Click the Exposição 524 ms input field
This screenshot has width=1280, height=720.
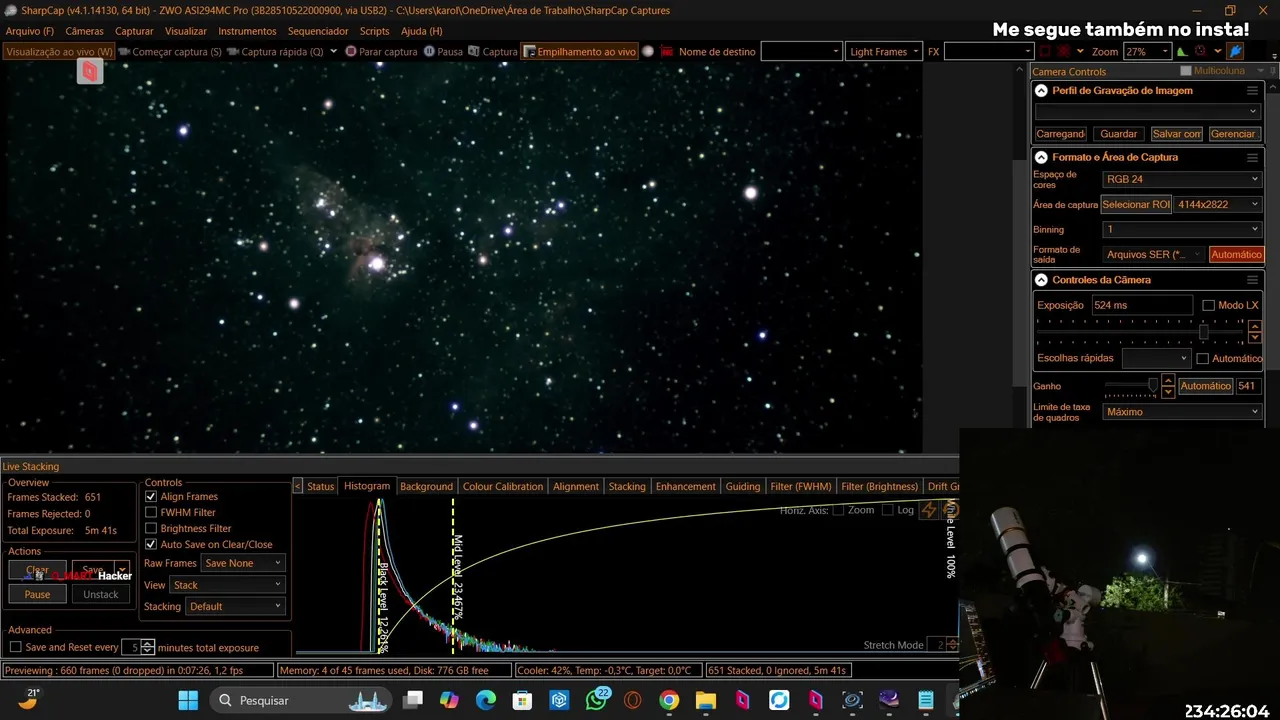[1142, 305]
